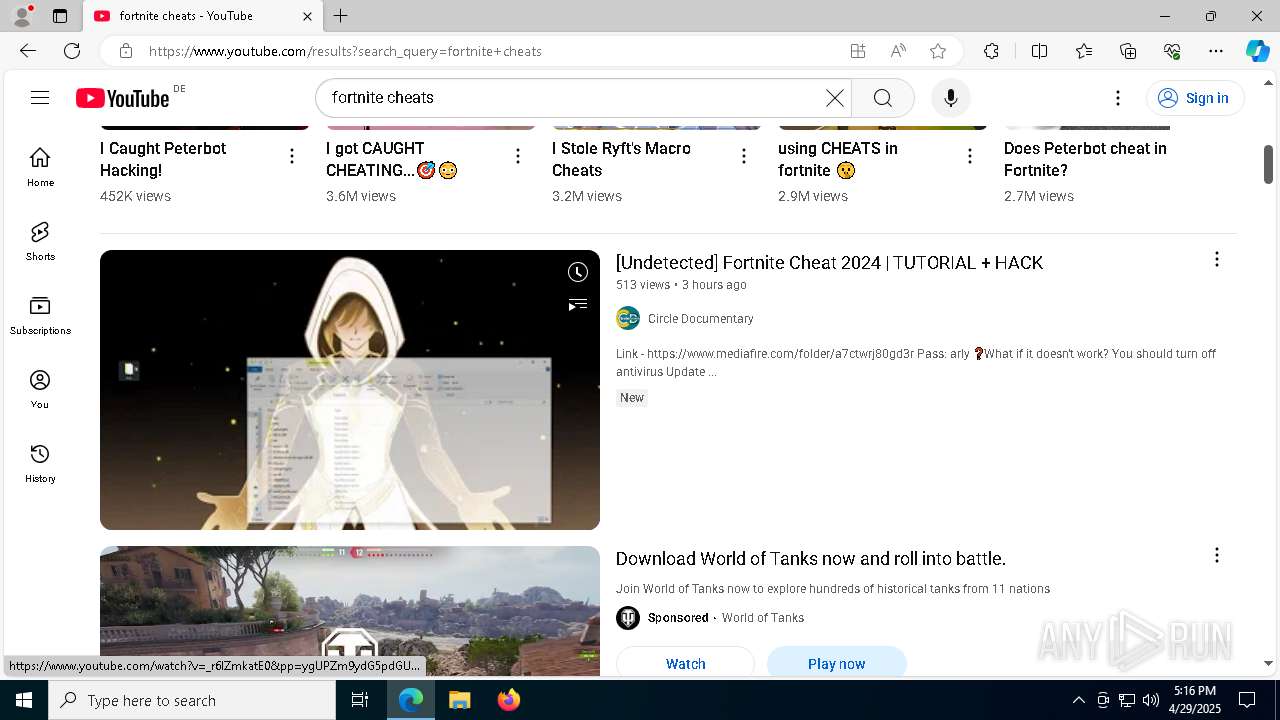Open options for 'using CHEATS in fortnite'
This screenshot has width=1280, height=720.
coord(970,156)
